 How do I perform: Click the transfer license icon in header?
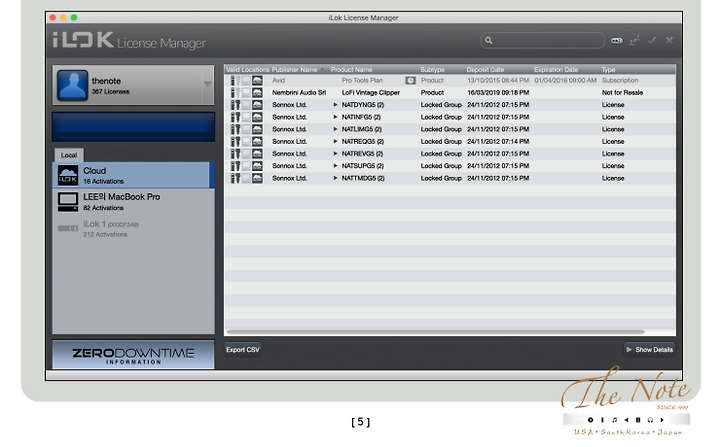click(634, 41)
